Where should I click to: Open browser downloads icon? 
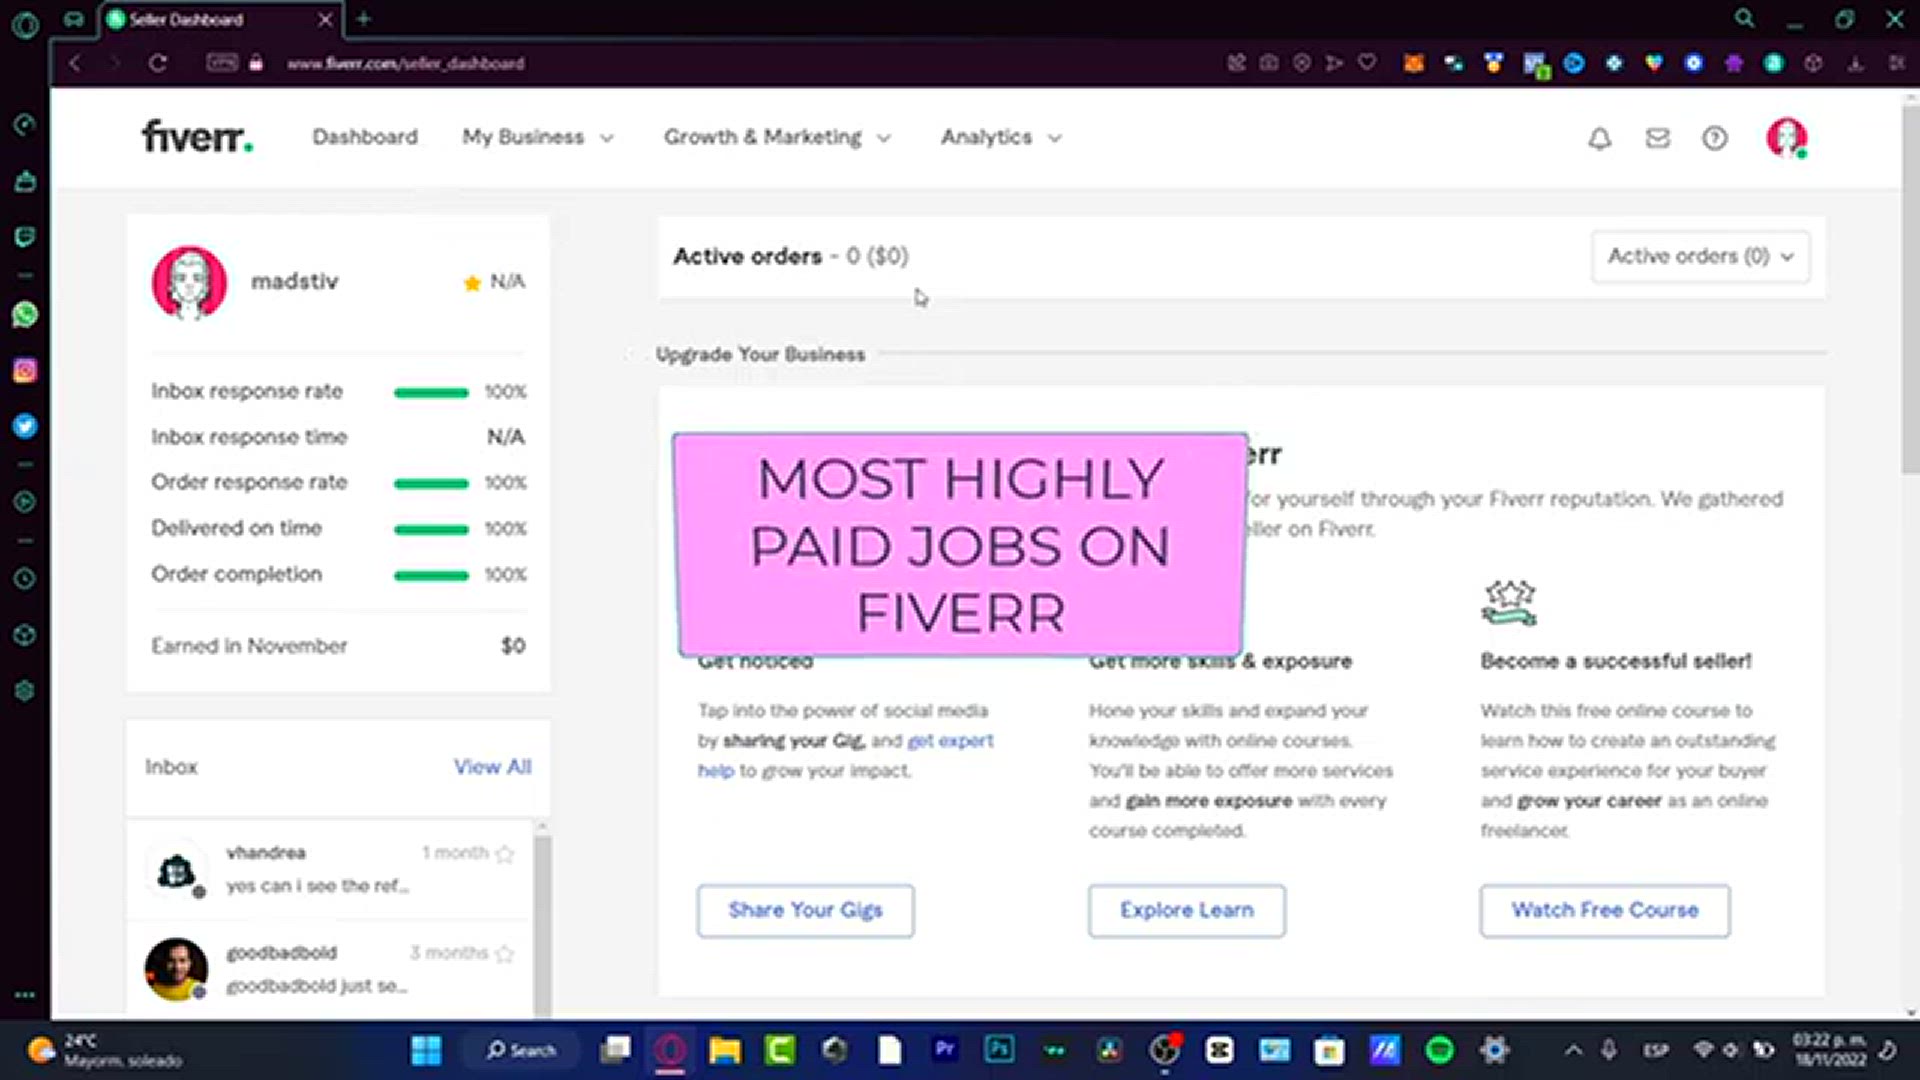(x=1856, y=63)
